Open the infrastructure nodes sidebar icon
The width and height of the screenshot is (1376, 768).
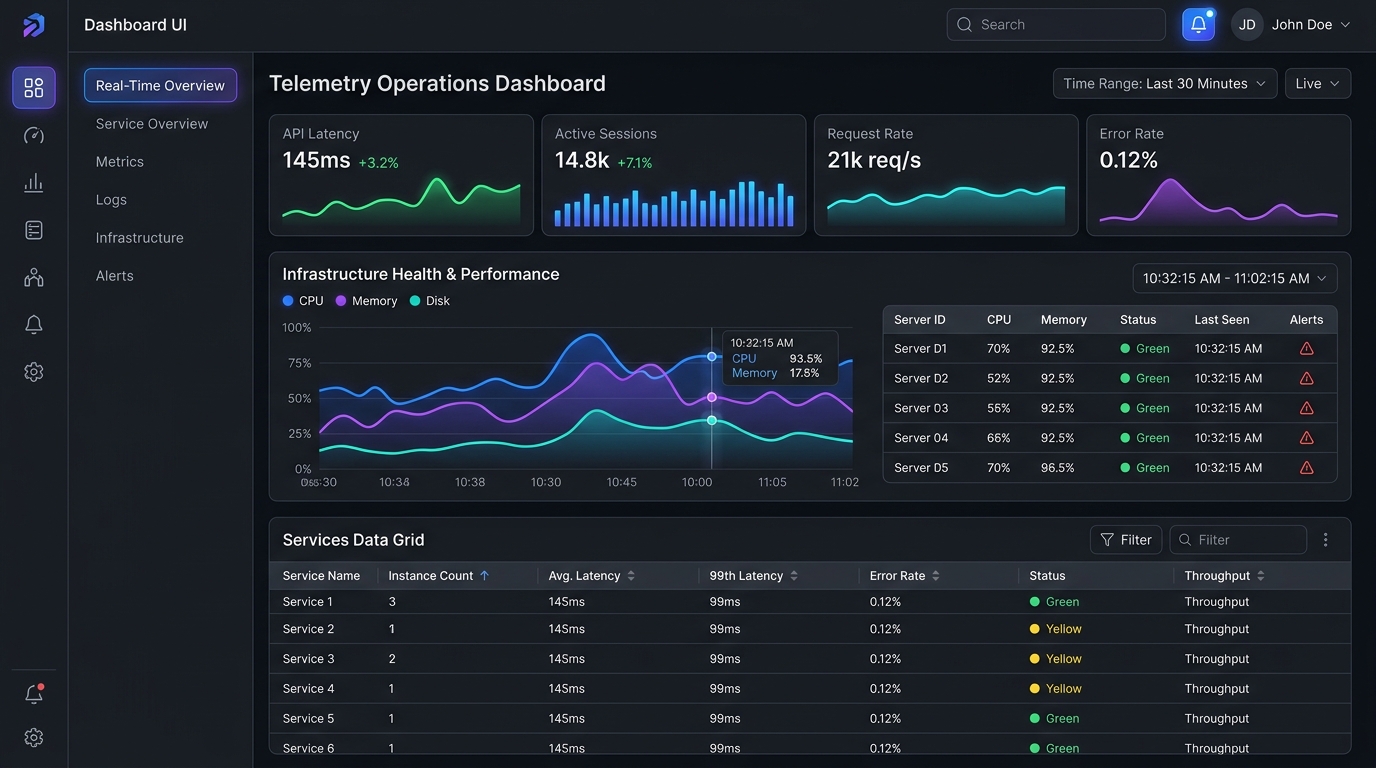tap(34, 277)
